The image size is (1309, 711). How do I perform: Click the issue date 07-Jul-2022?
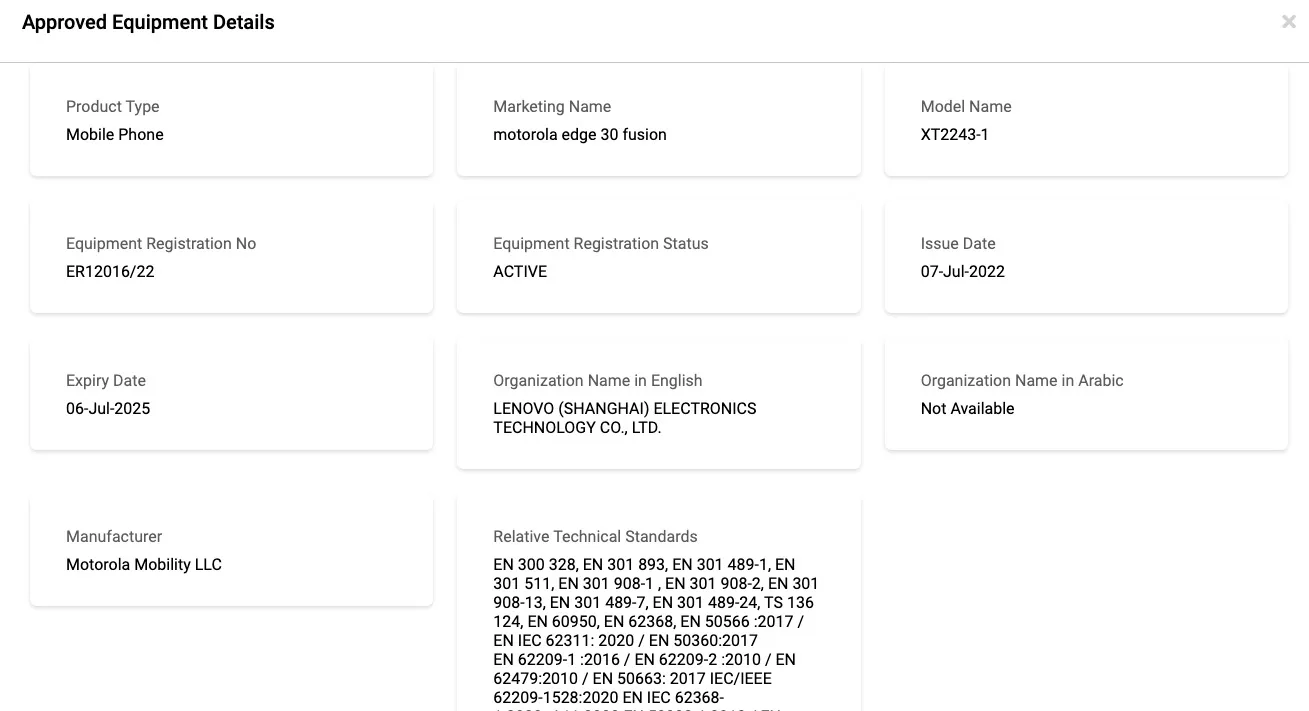tap(963, 271)
